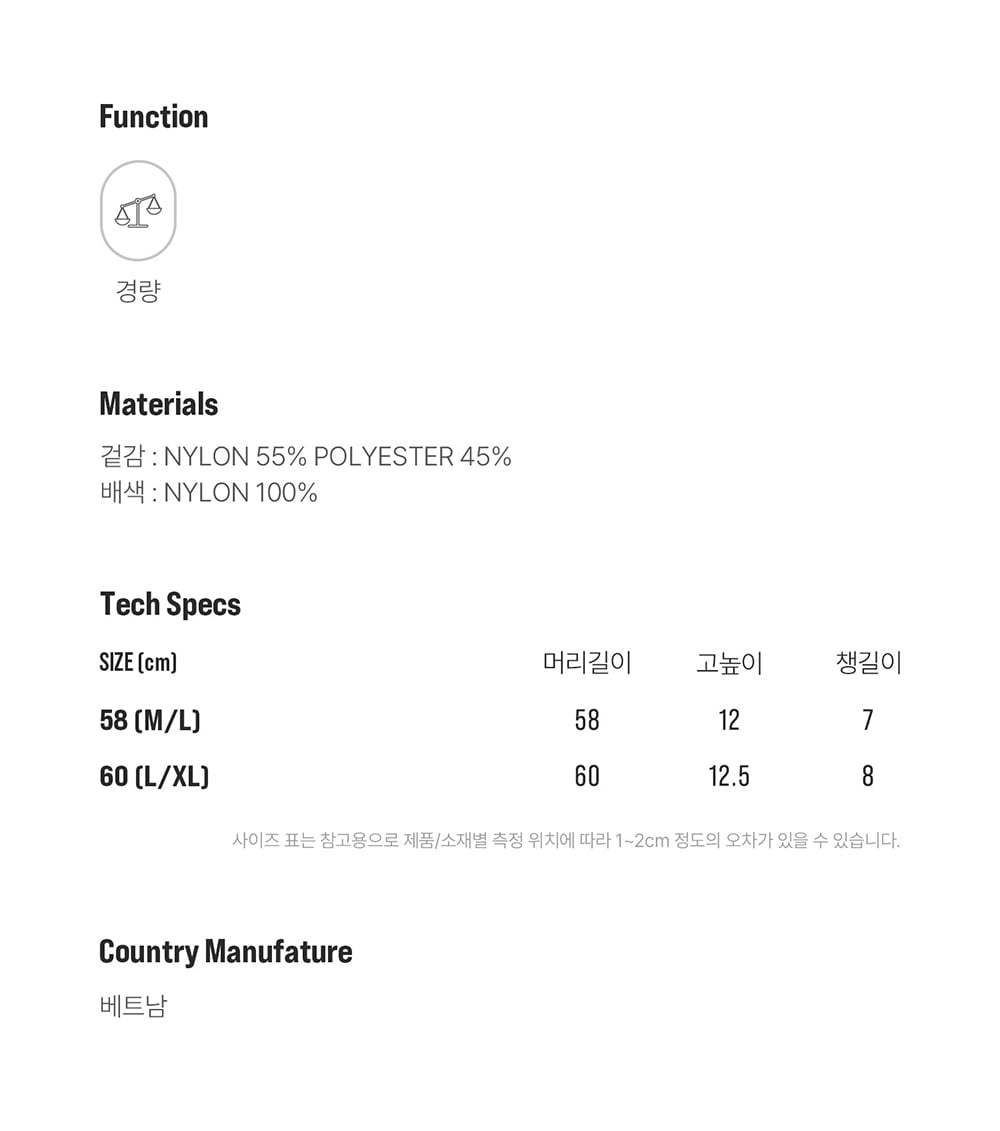Viewport: 1000px width, 1131px height.
Task: Click the lightweight balance scale icon
Action: point(138,210)
